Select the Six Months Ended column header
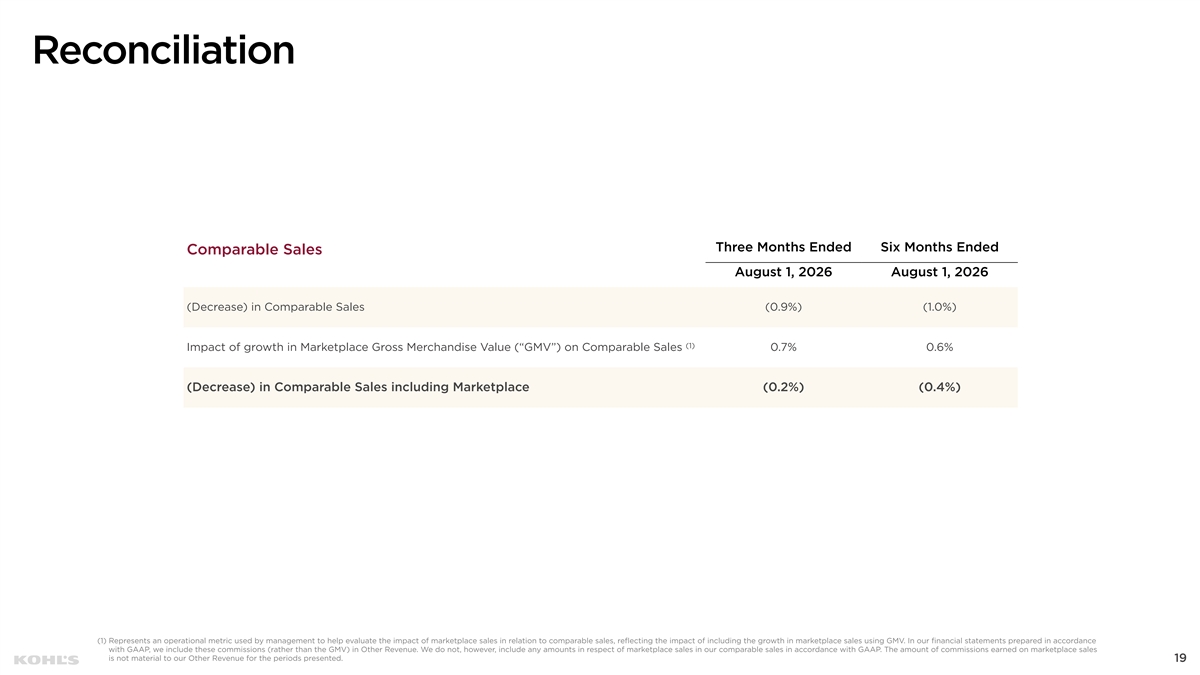The width and height of the screenshot is (1200, 675). (939, 247)
